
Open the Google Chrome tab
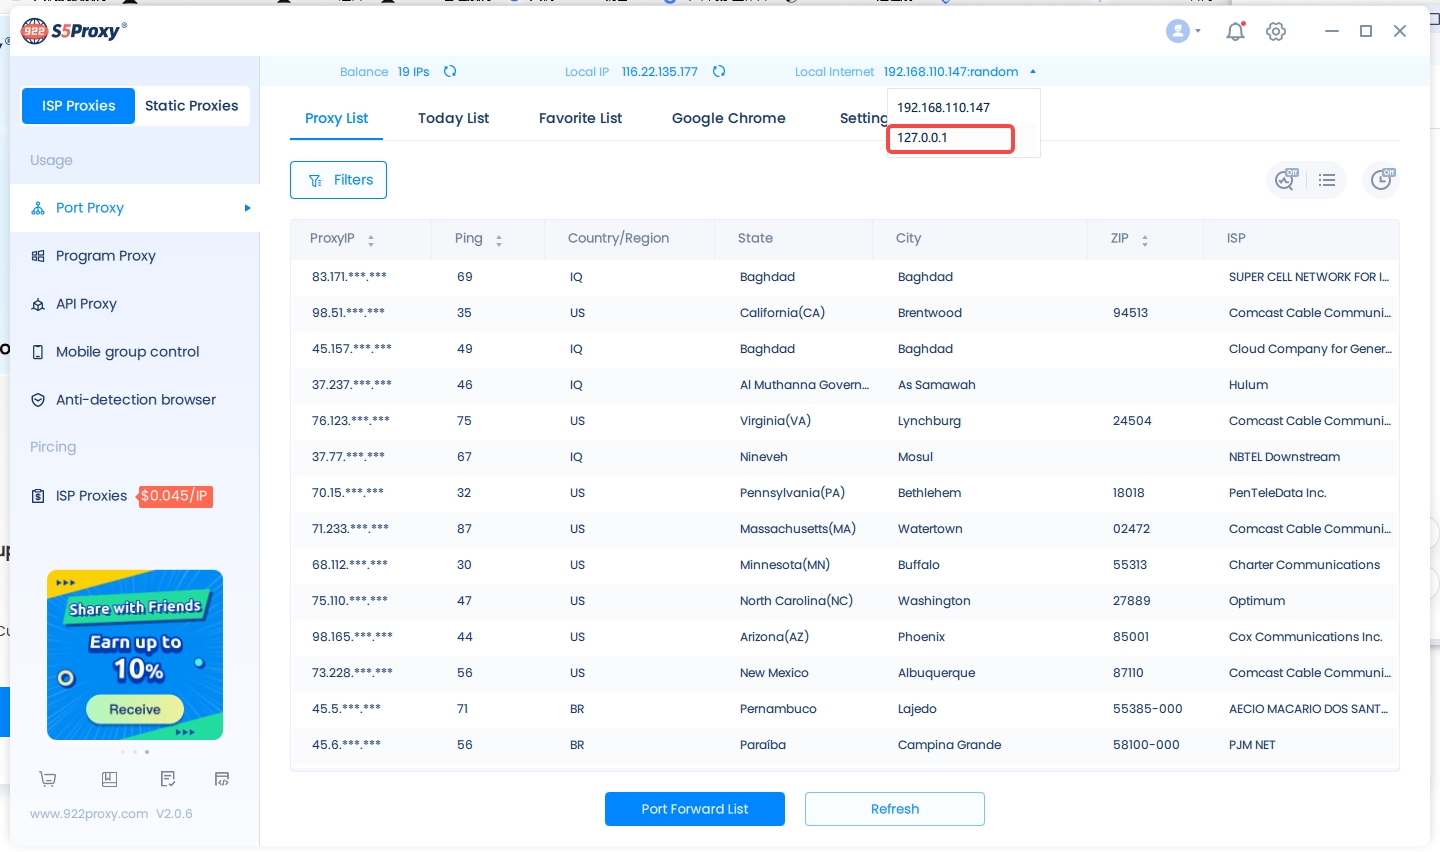(728, 118)
